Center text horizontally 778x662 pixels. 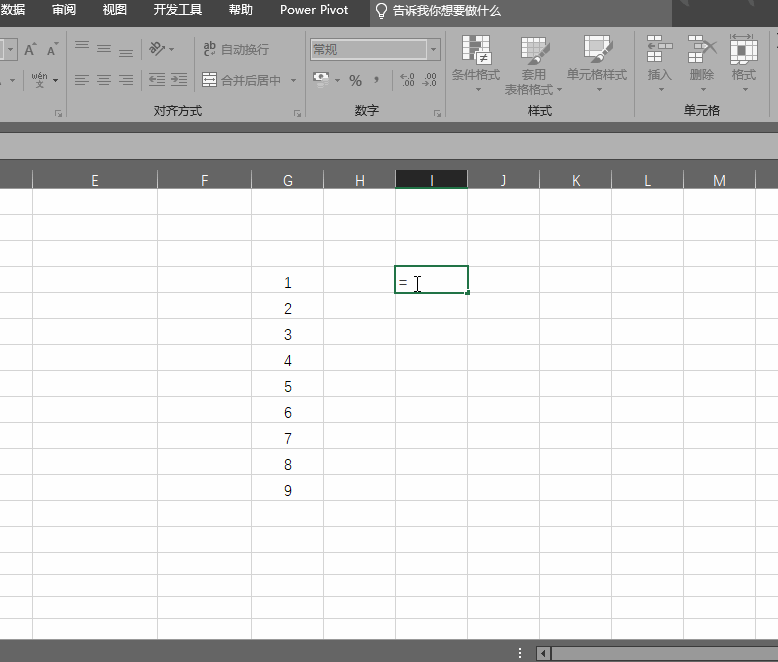(x=104, y=80)
